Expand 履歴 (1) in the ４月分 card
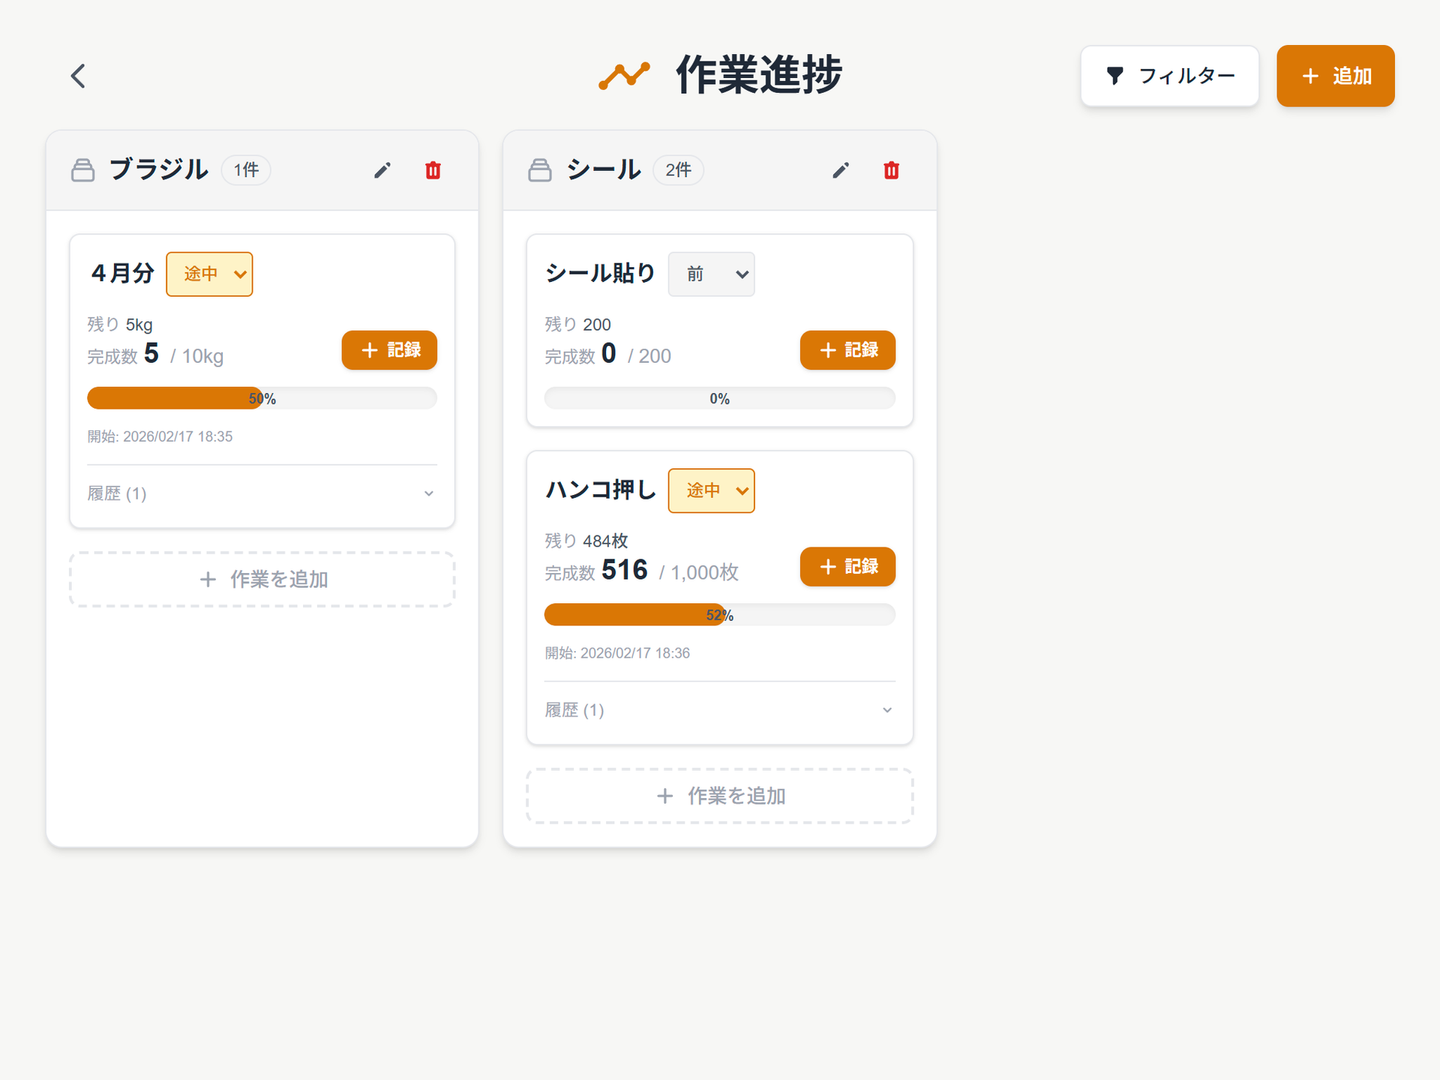Viewport: 1440px width, 1080px height. pos(262,493)
